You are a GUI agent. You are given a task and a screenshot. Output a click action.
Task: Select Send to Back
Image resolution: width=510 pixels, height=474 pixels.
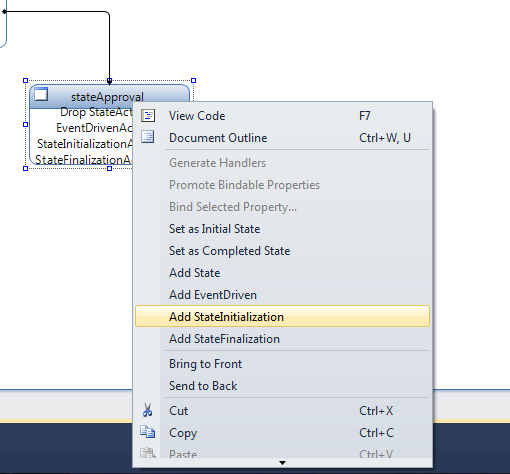tap(282, 386)
